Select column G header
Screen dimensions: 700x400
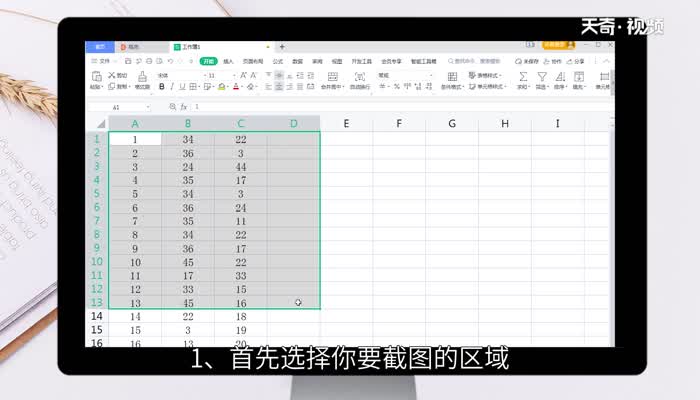(452, 124)
